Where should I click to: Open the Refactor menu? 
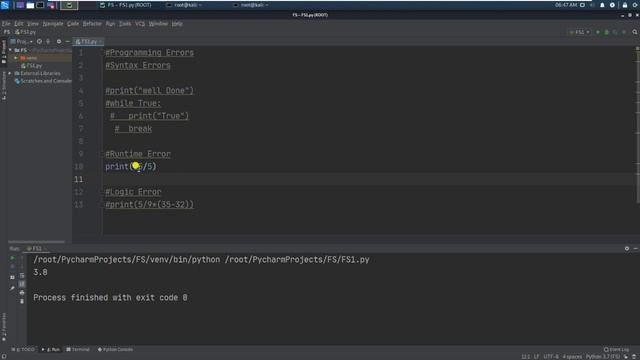(x=92, y=24)
